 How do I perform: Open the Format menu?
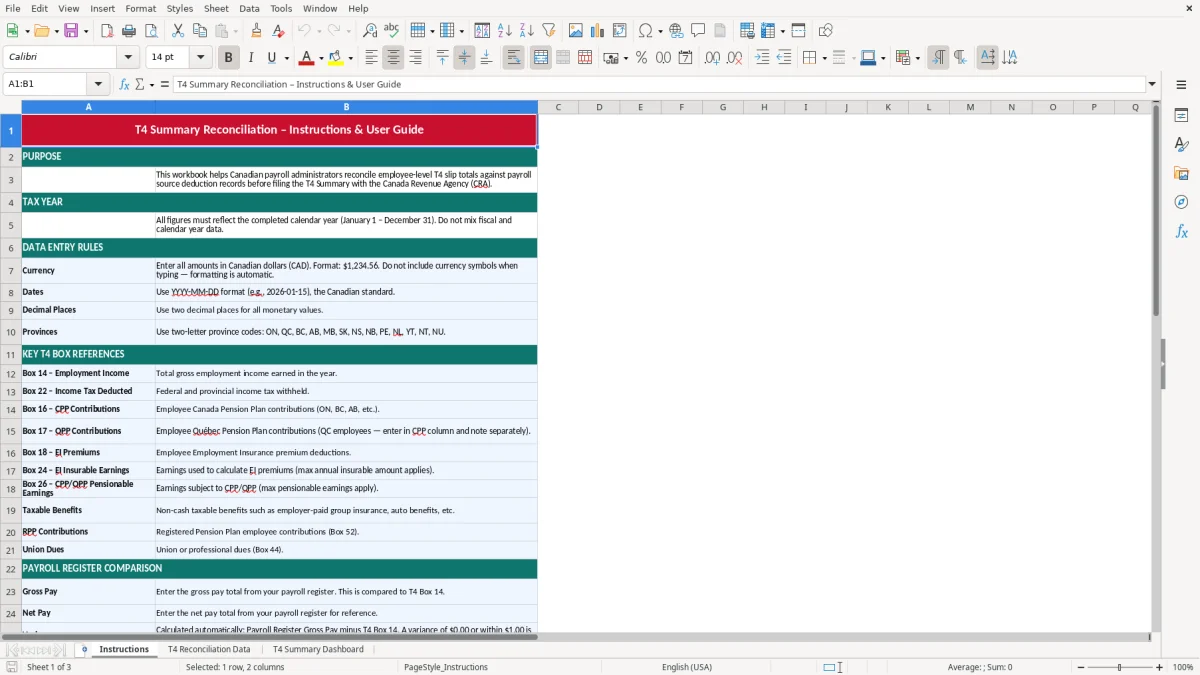pyautogui.click(x=140, y=8)
